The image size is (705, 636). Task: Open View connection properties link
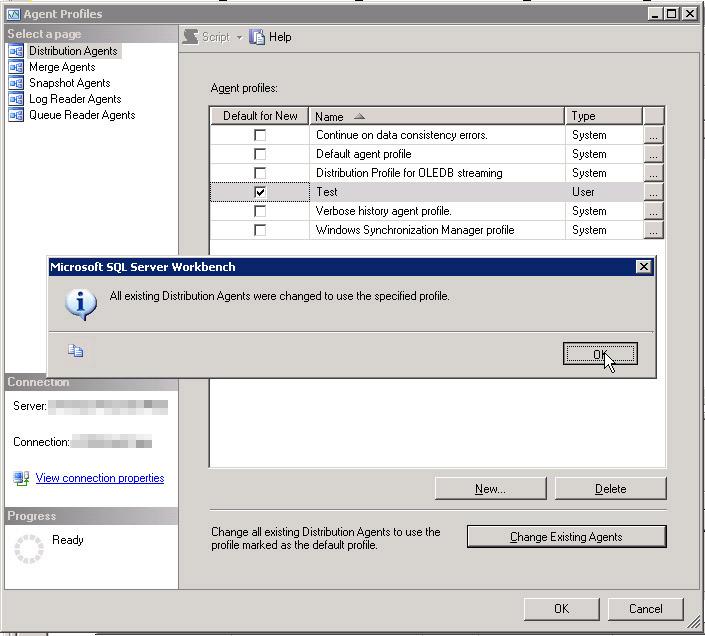point(100,478)
